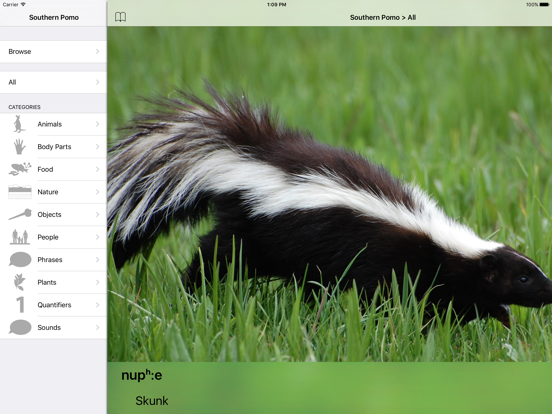Expand the Body Parts row chevron
The height and width of the screenshot is (414, 552).
point(98,146)
